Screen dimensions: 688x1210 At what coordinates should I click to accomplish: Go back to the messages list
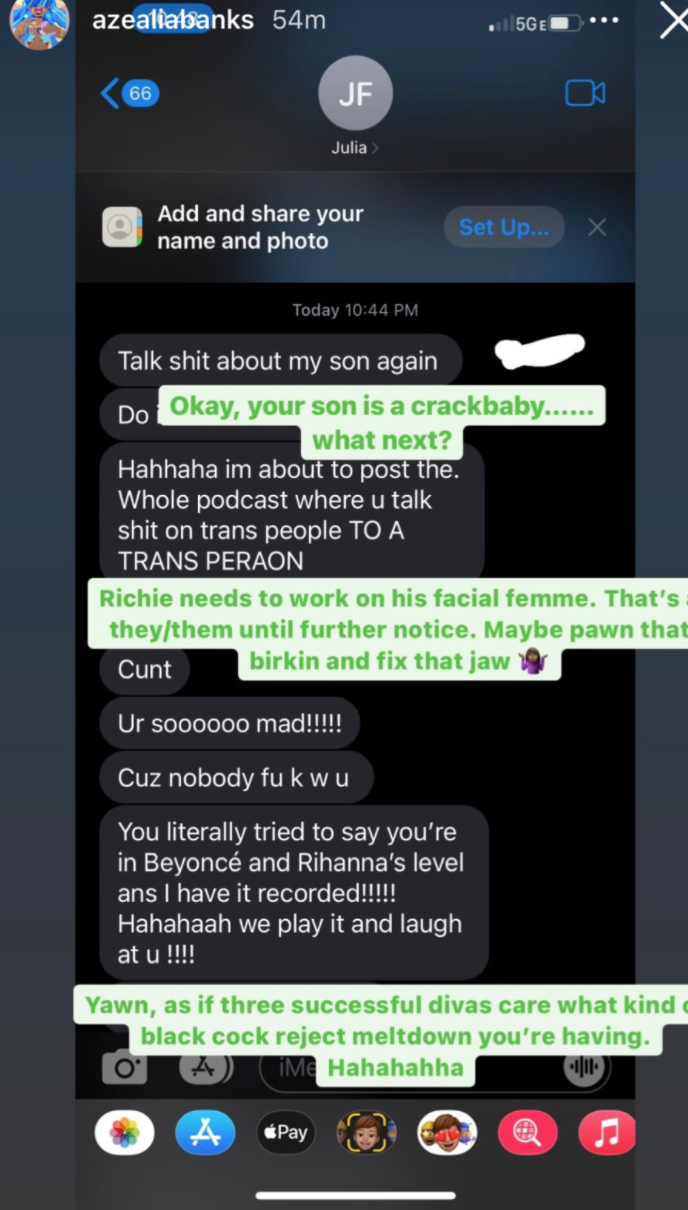tap(130, 94)
